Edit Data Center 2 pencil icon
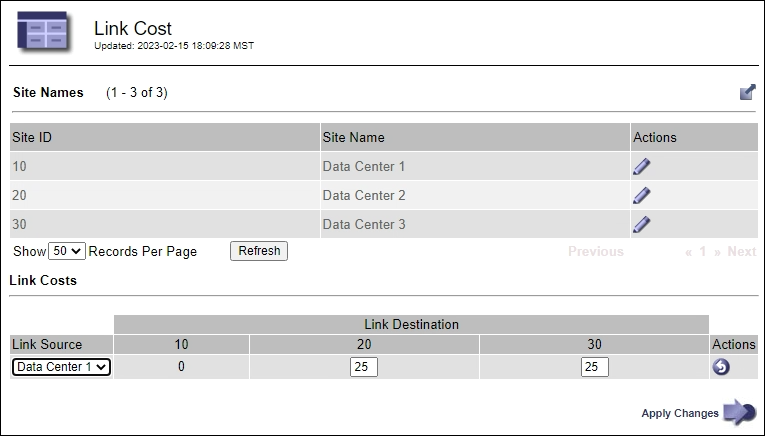765x436 pixels. 642,195
